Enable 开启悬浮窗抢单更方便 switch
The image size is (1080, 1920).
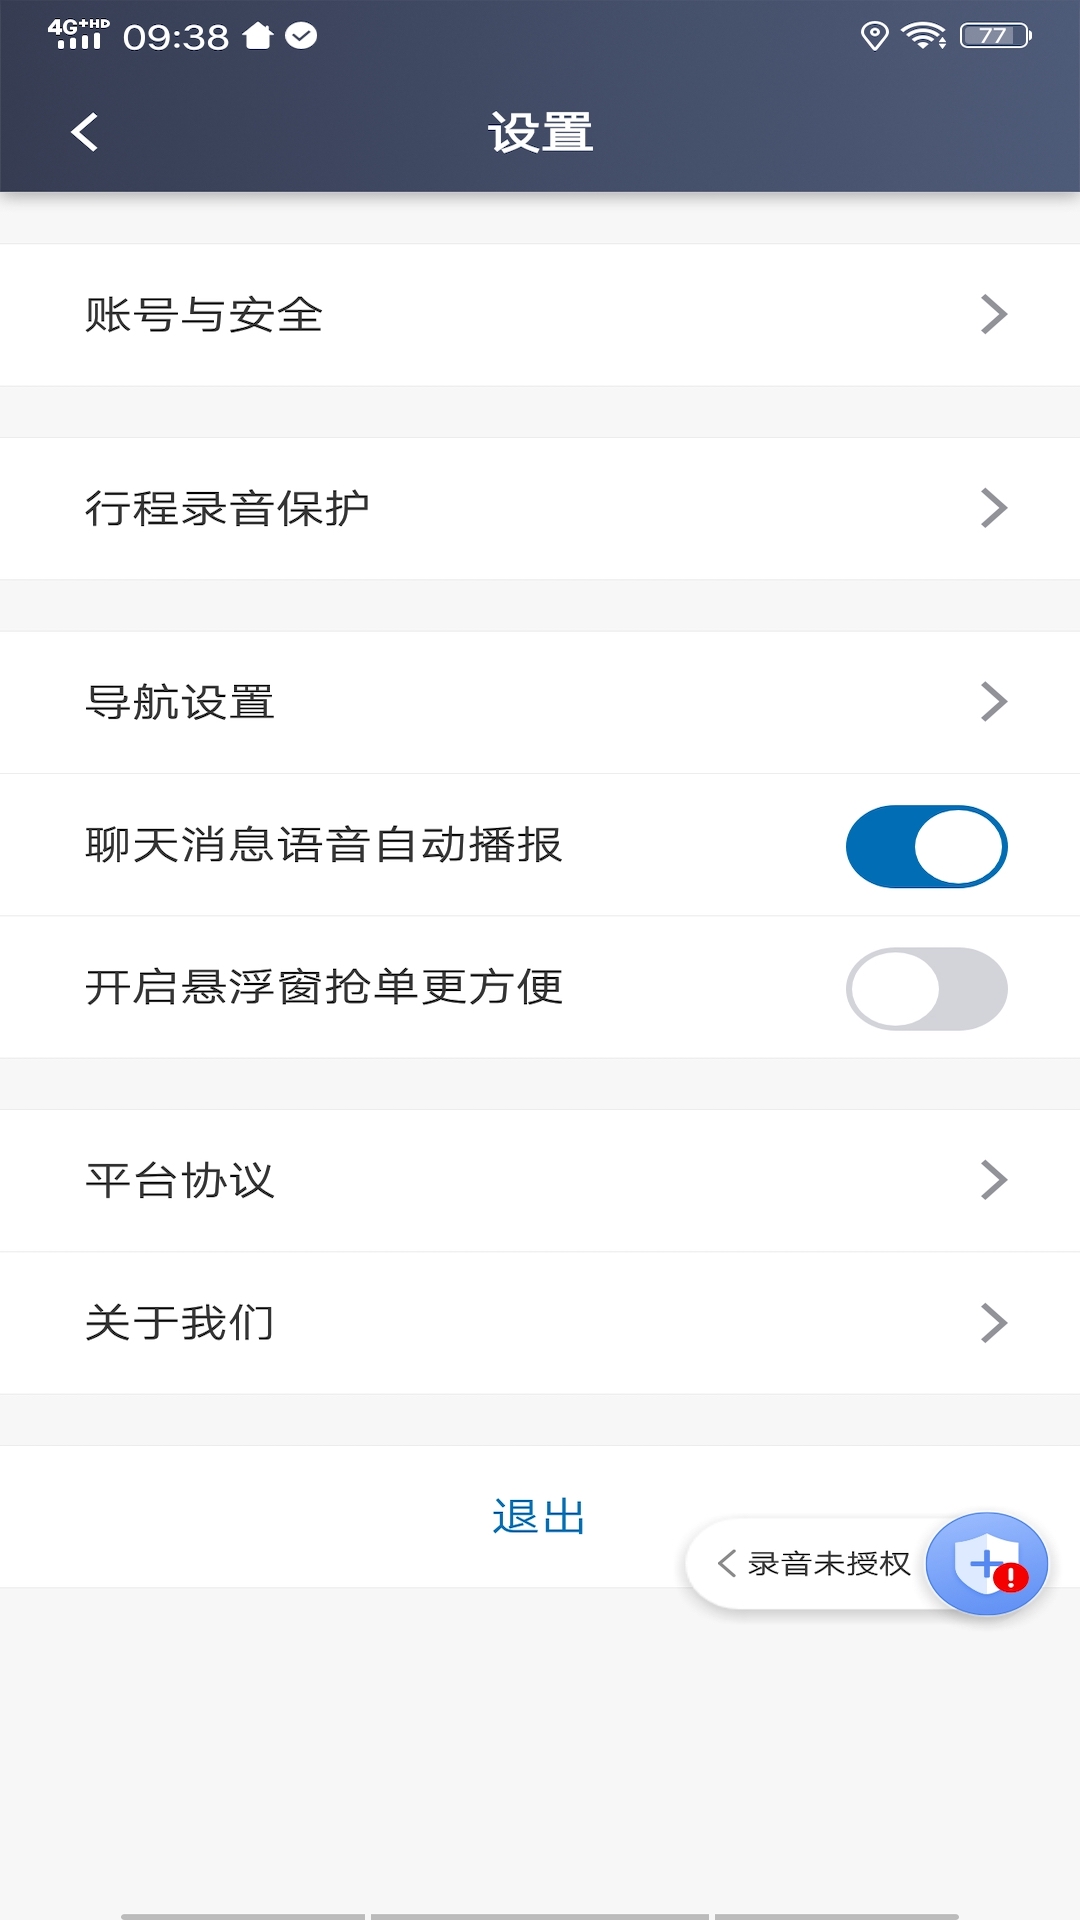click(x=926, y=989)
